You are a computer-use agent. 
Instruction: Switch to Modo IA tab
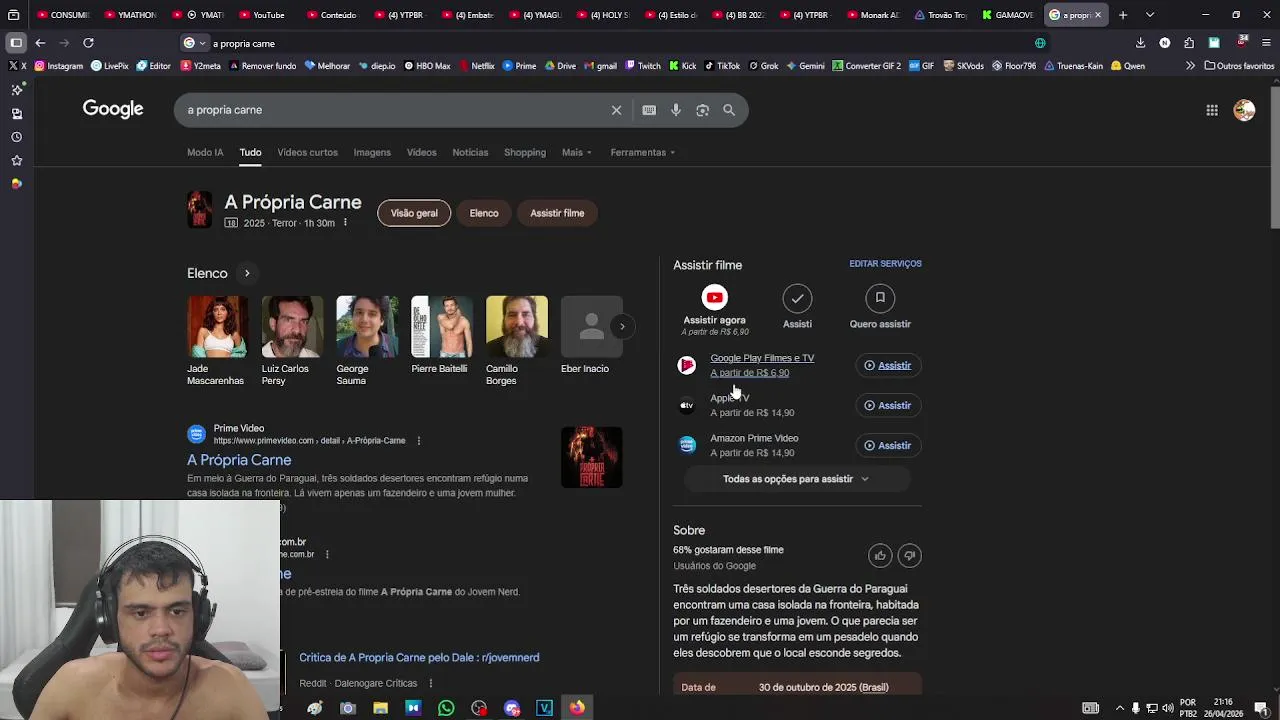click(x=205, y=153)
